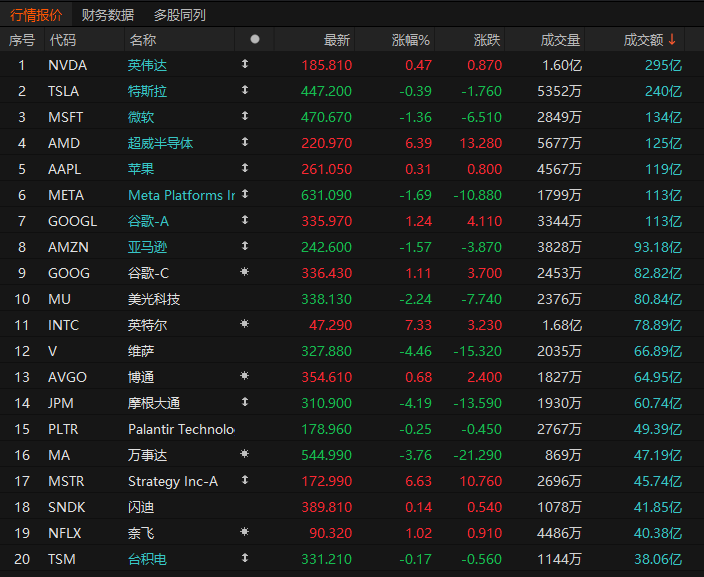
Task: Open the Meta Platforms name link
Action: 181,196
